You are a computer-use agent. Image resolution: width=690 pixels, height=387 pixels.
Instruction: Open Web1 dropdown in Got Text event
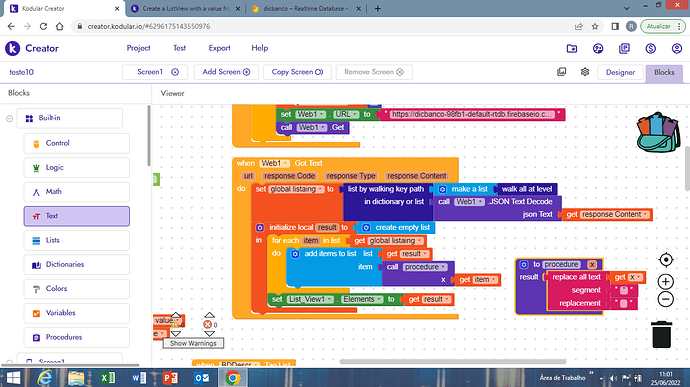[x=275, y=163]
